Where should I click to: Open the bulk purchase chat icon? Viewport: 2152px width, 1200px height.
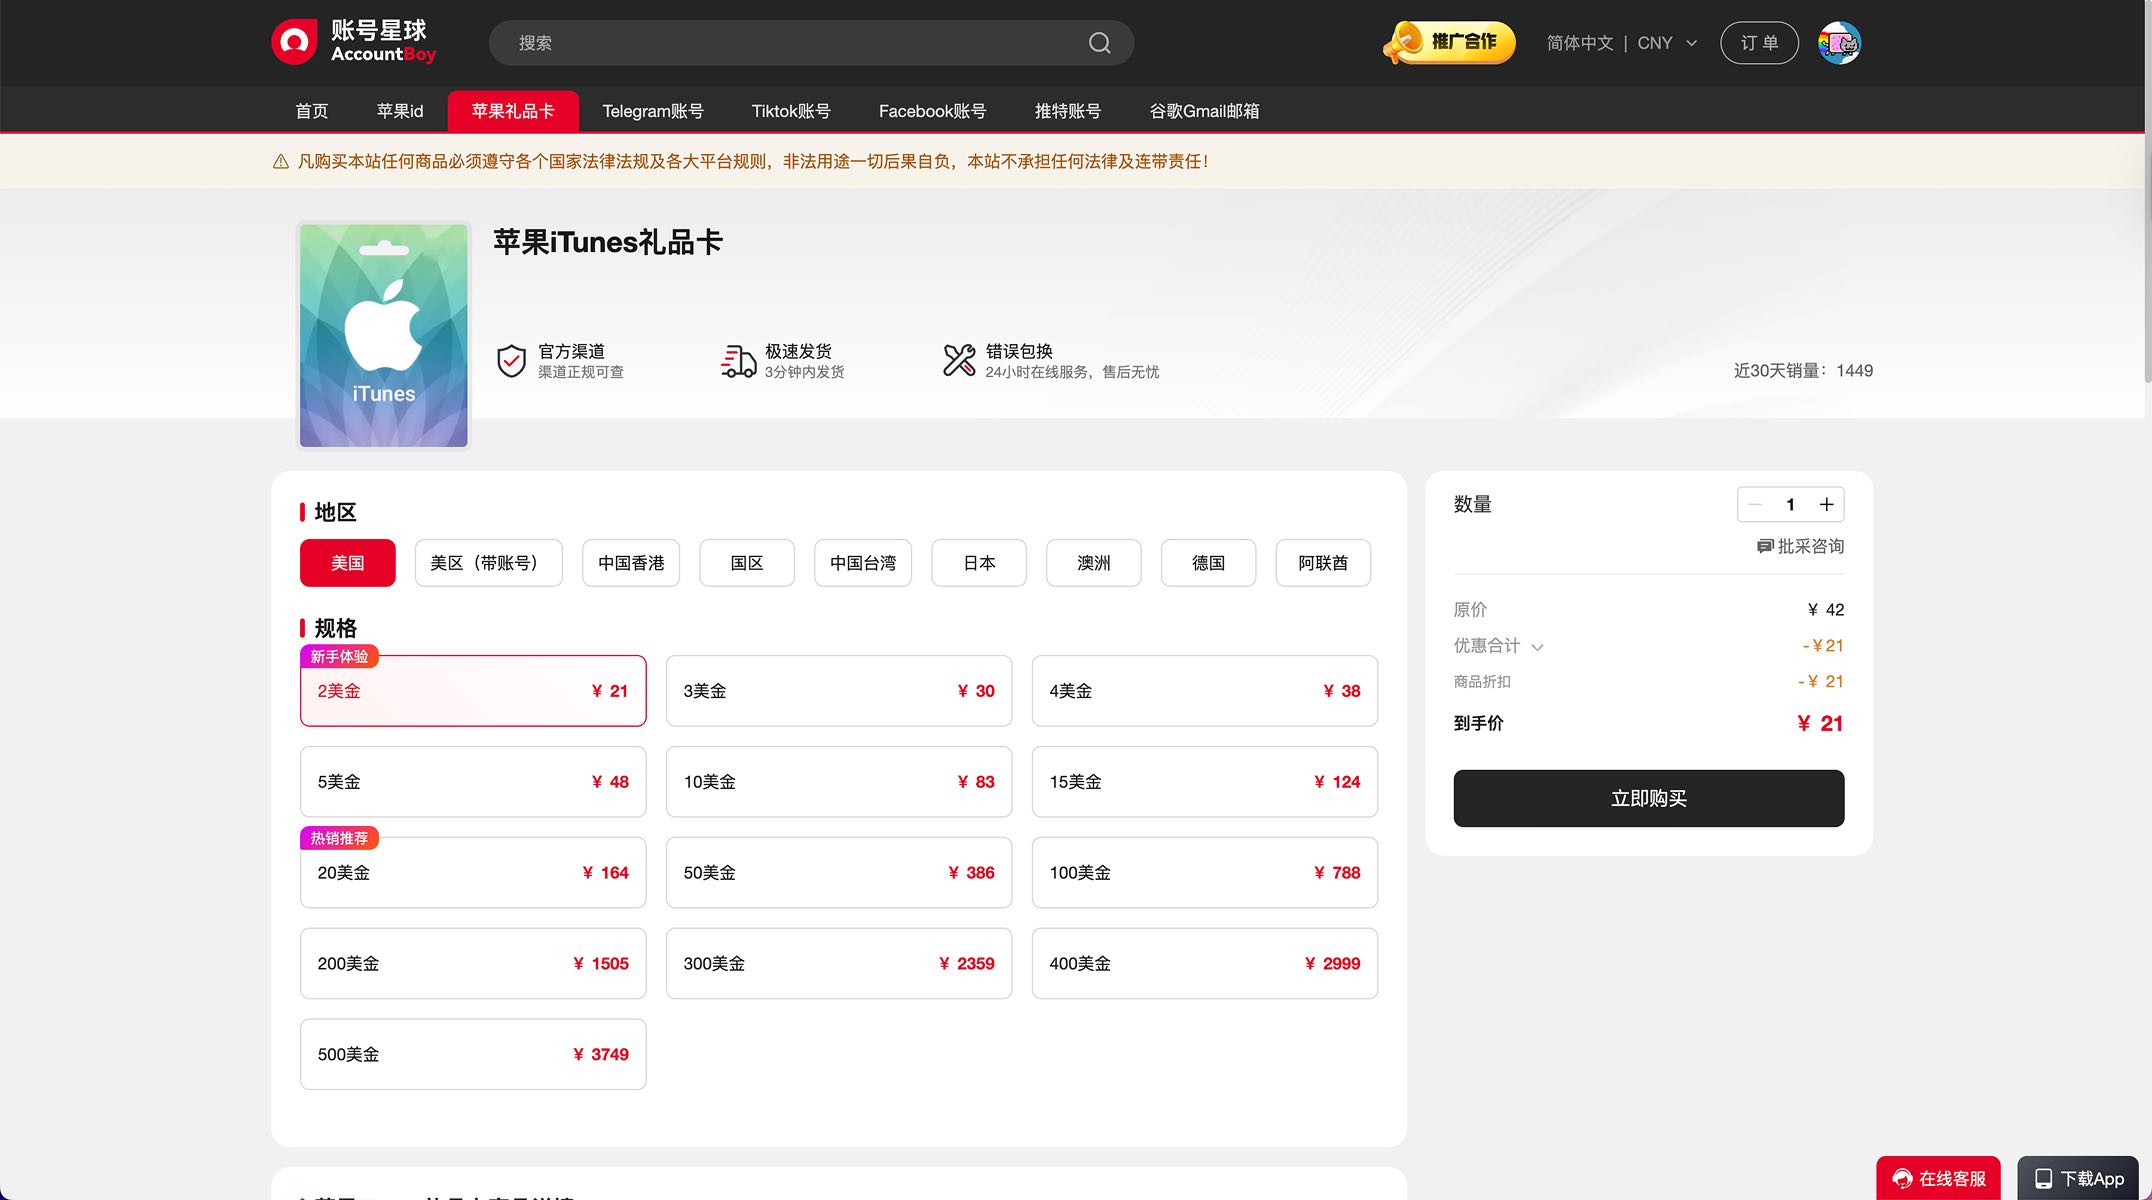pos(1765,546)
